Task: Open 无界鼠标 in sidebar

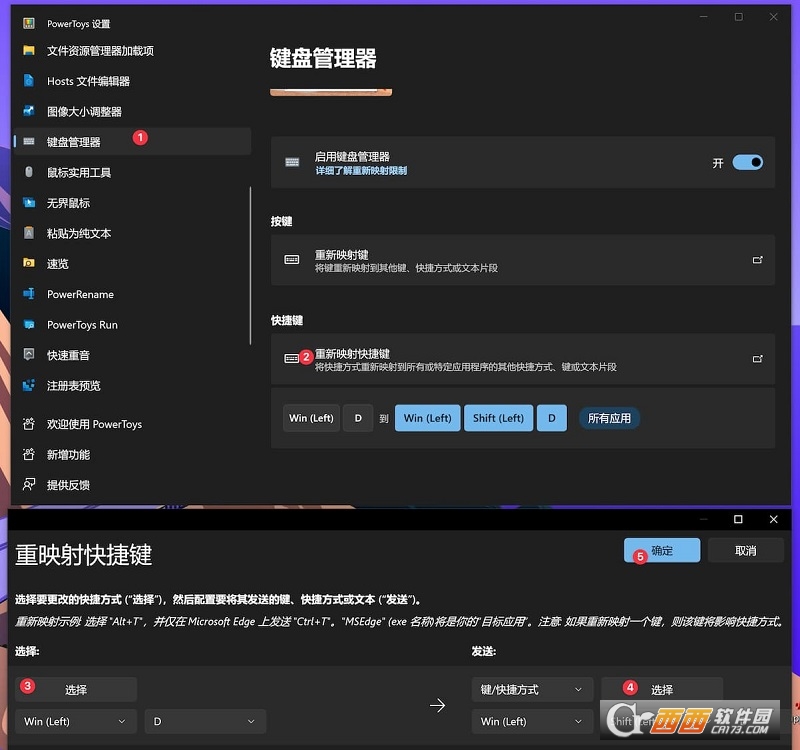Action: (133, 203)
